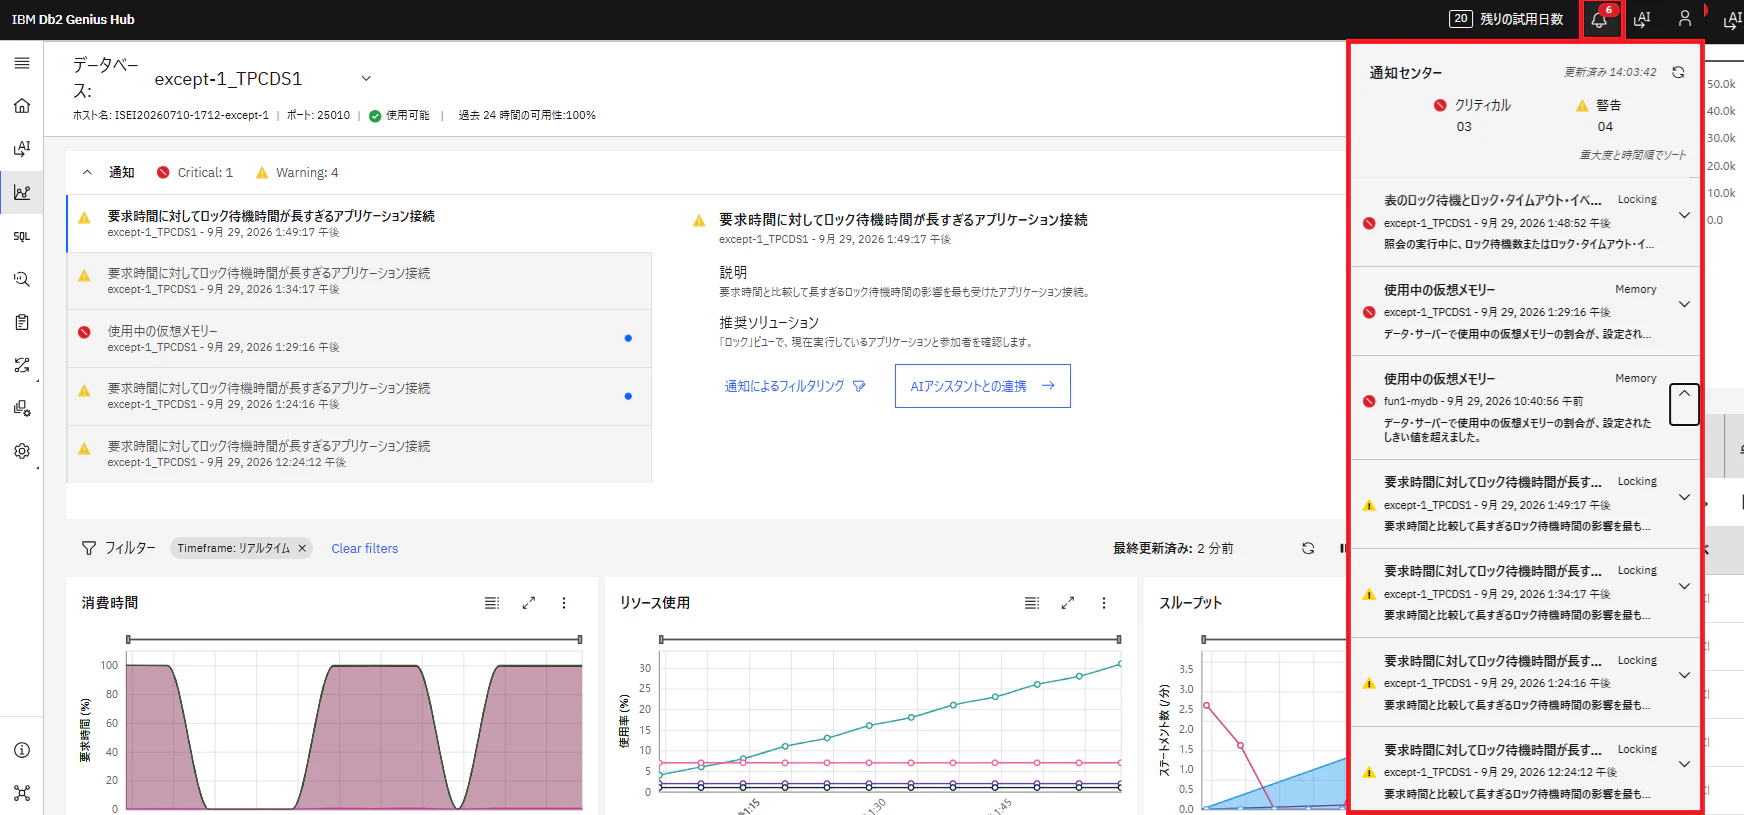Open the magnifier query search sidebar icon

tap(22, 279)
